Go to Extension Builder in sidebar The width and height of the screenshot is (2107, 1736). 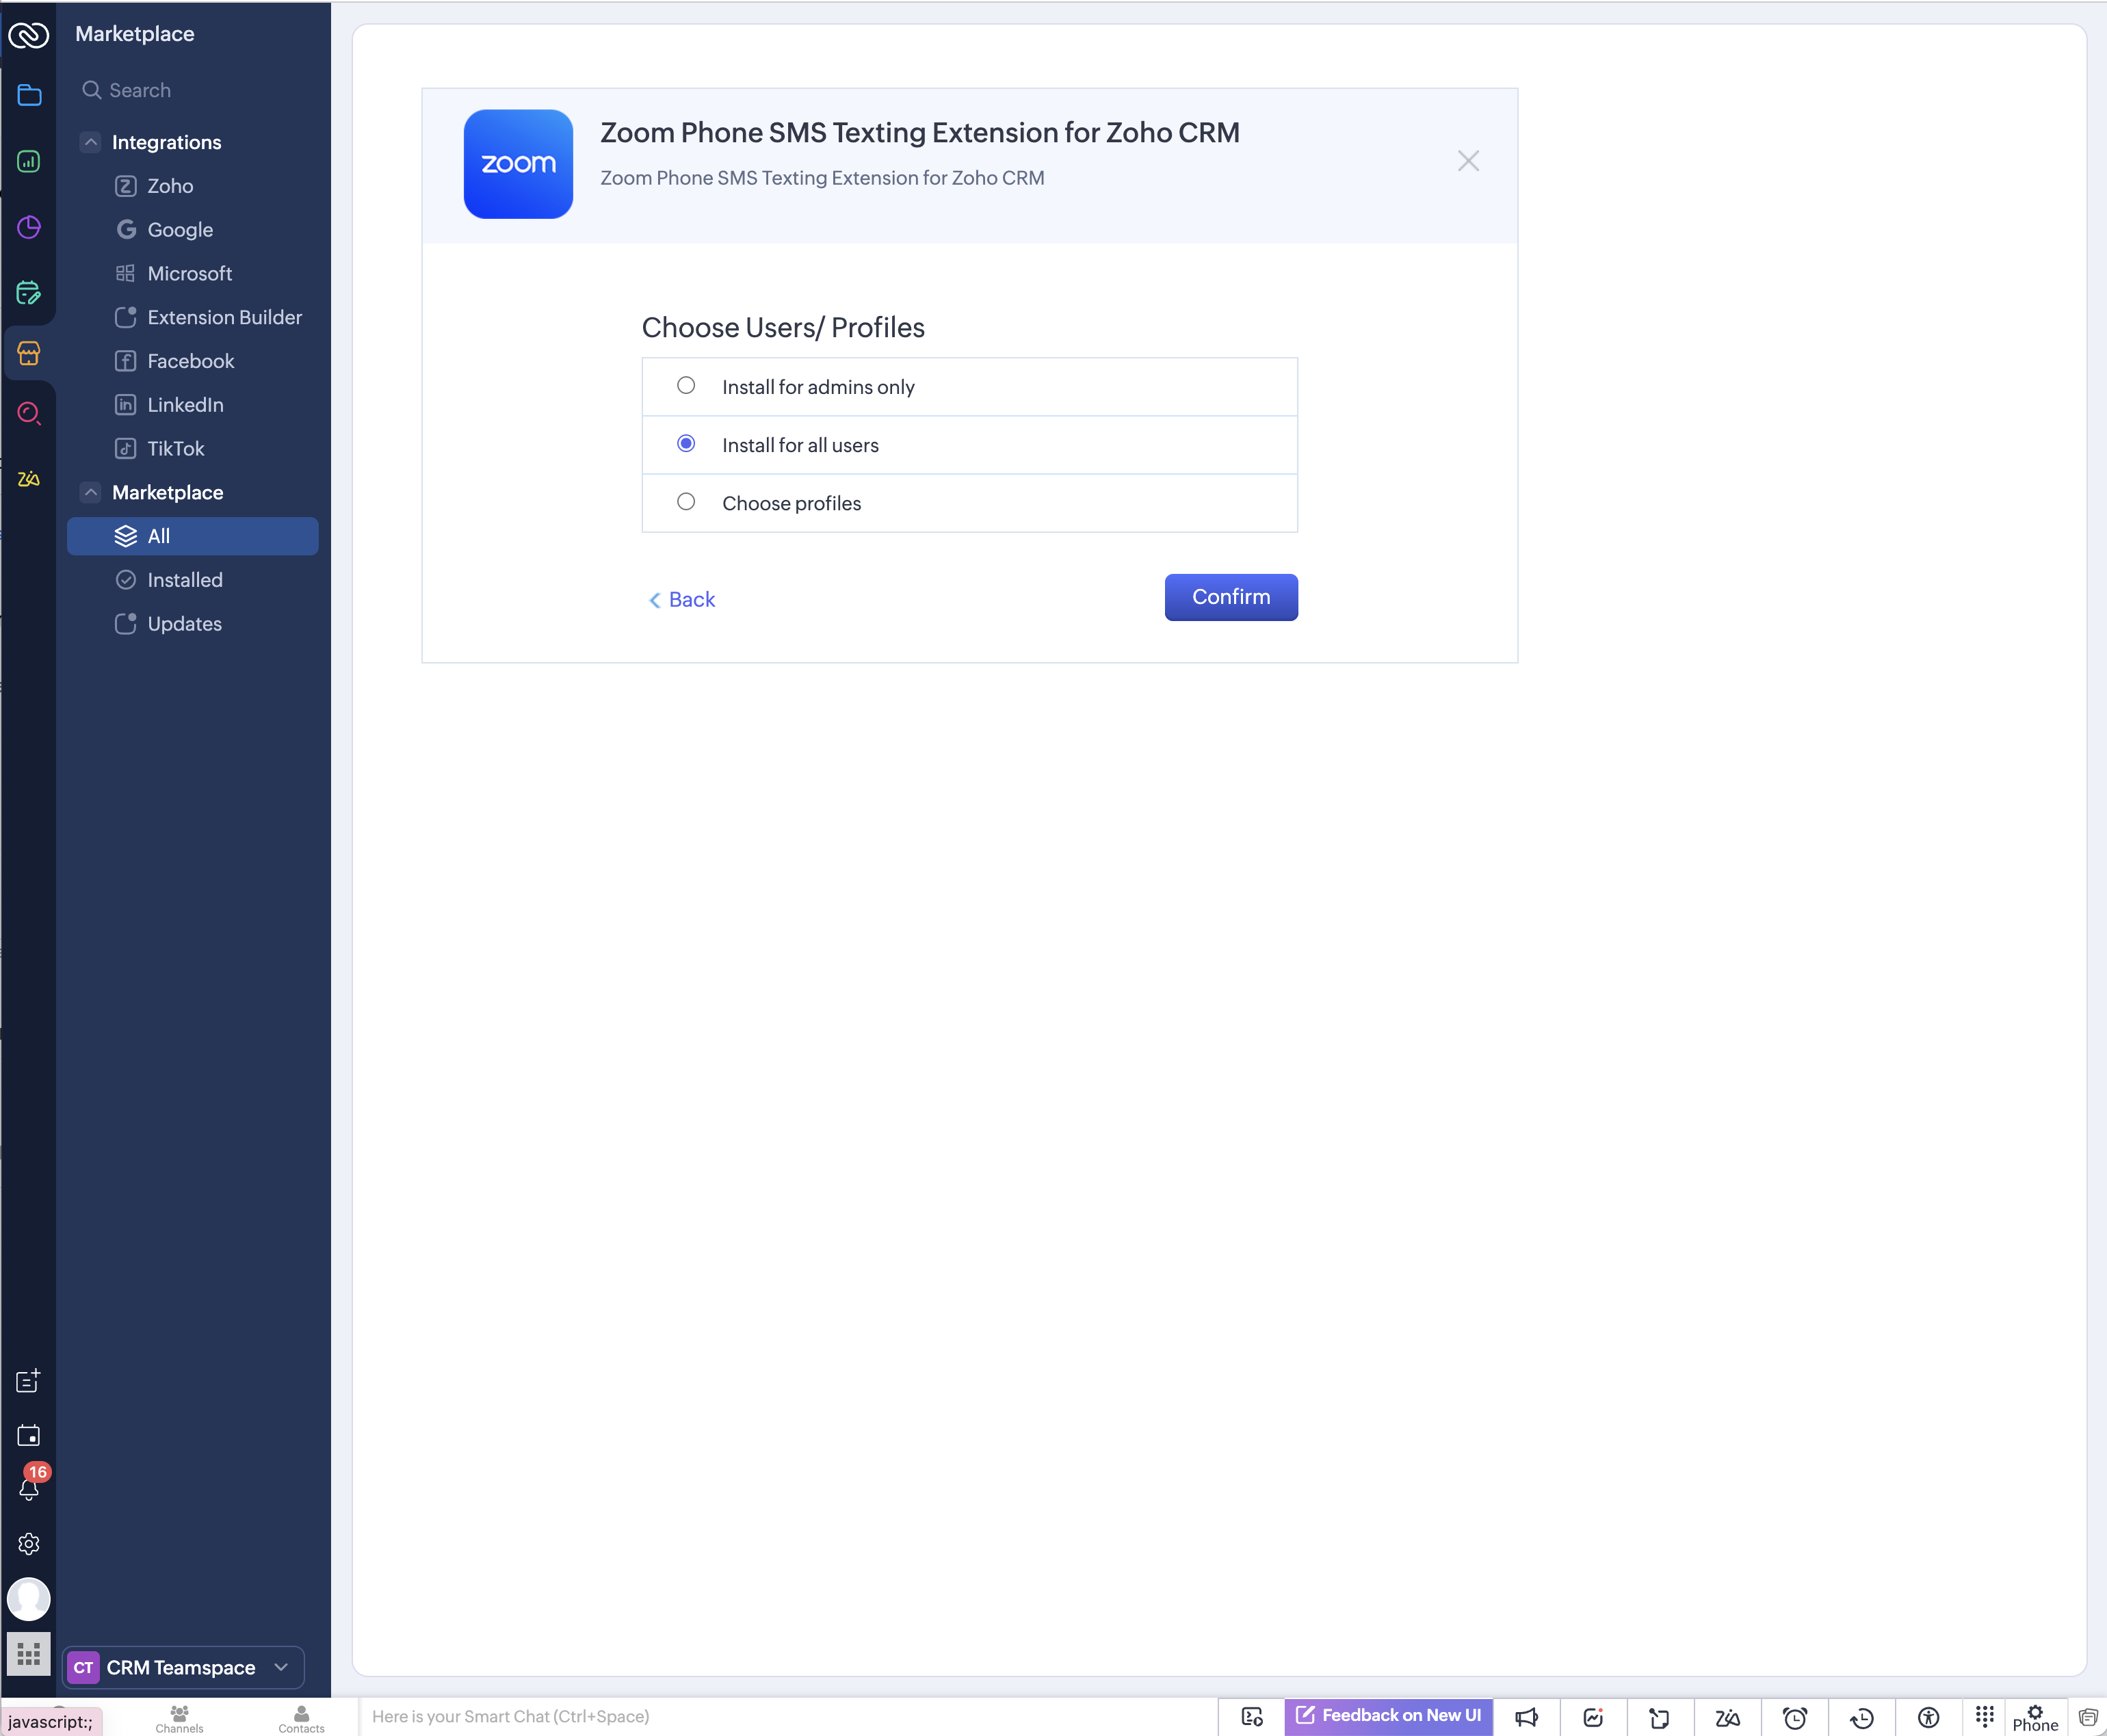click(x=224, y=317)
